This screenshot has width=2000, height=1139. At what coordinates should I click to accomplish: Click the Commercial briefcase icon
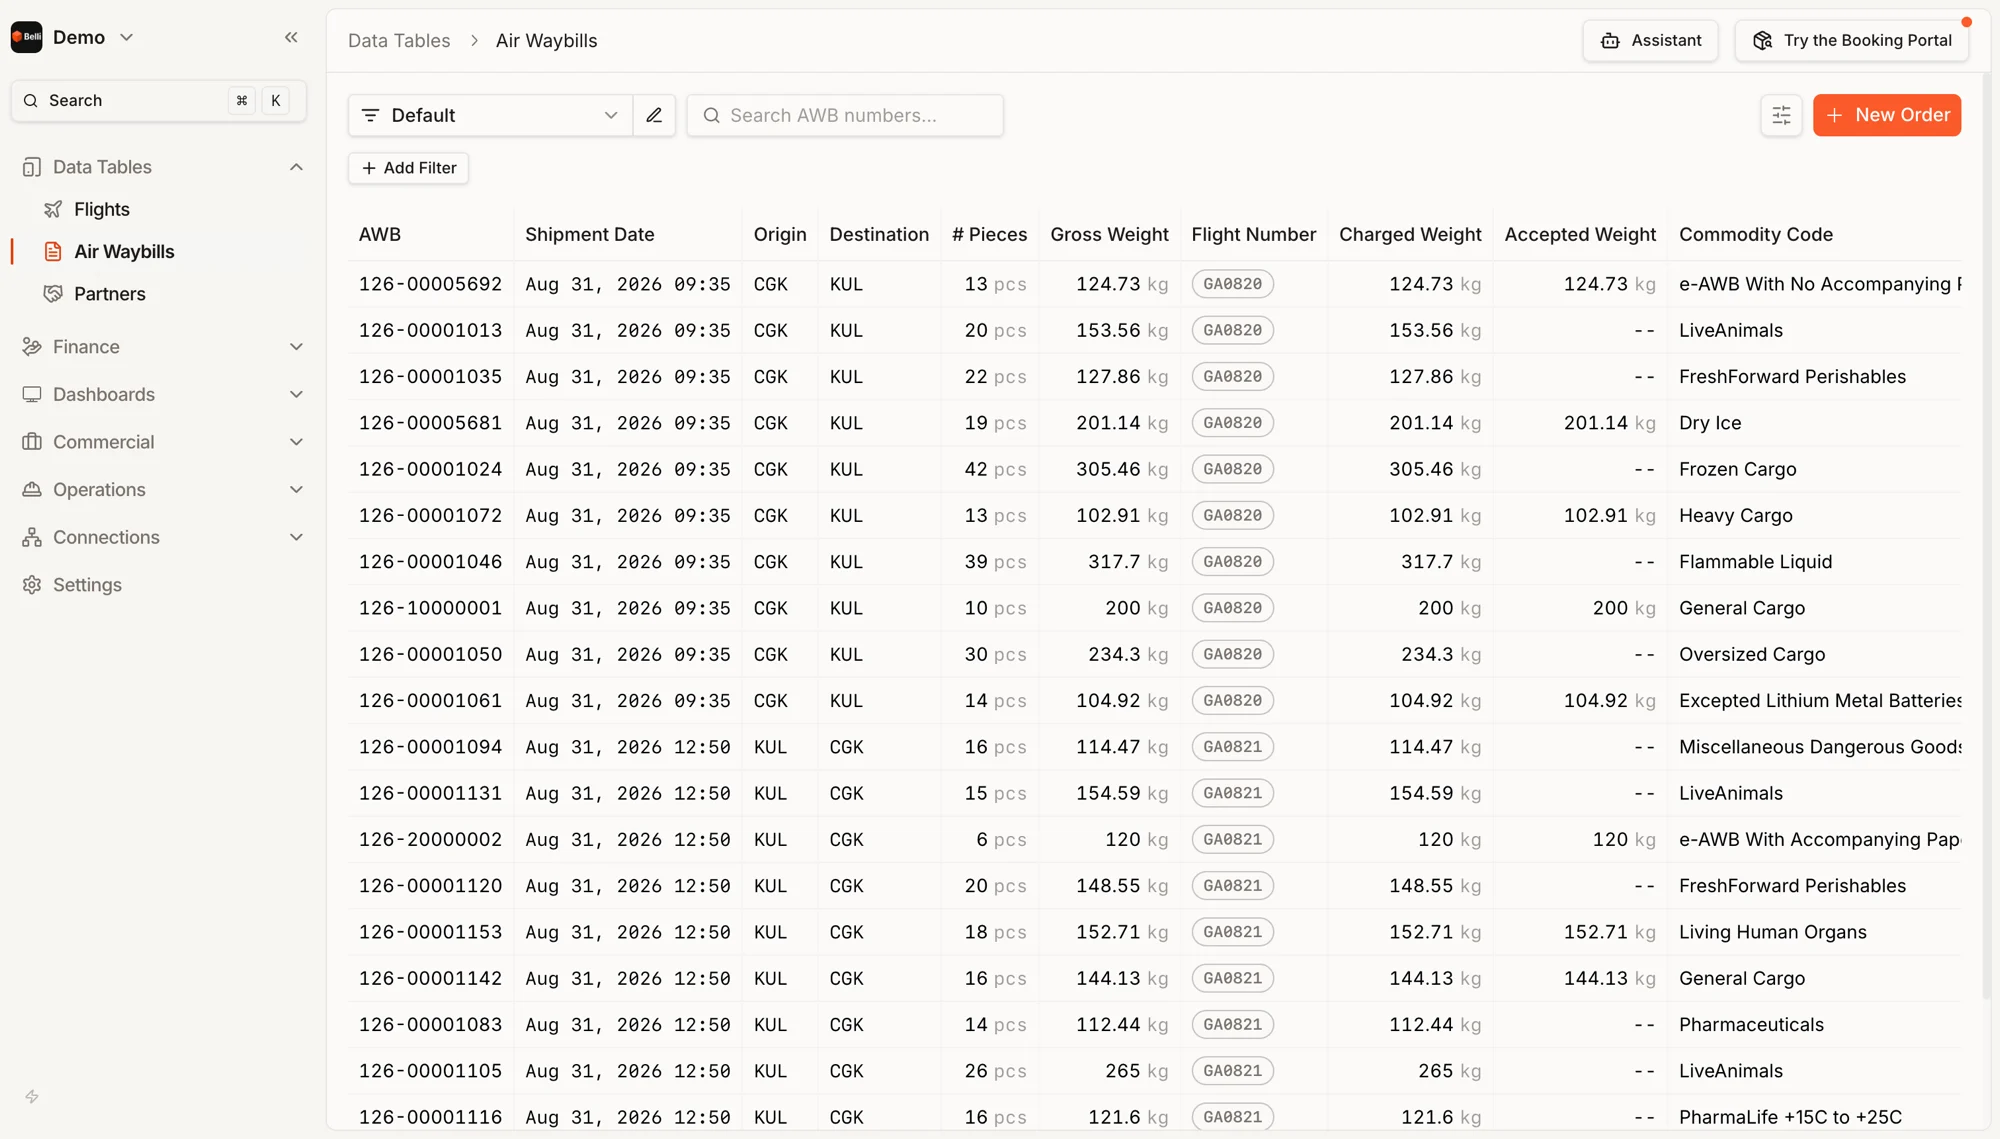[x=32, y=442]
